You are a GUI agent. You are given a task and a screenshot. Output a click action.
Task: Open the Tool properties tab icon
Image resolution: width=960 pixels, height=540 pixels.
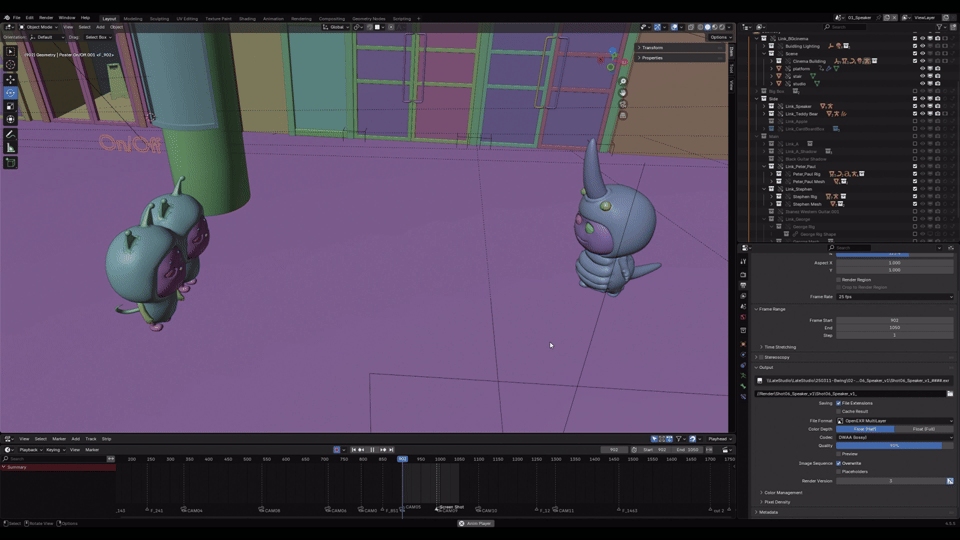(743, 262)
